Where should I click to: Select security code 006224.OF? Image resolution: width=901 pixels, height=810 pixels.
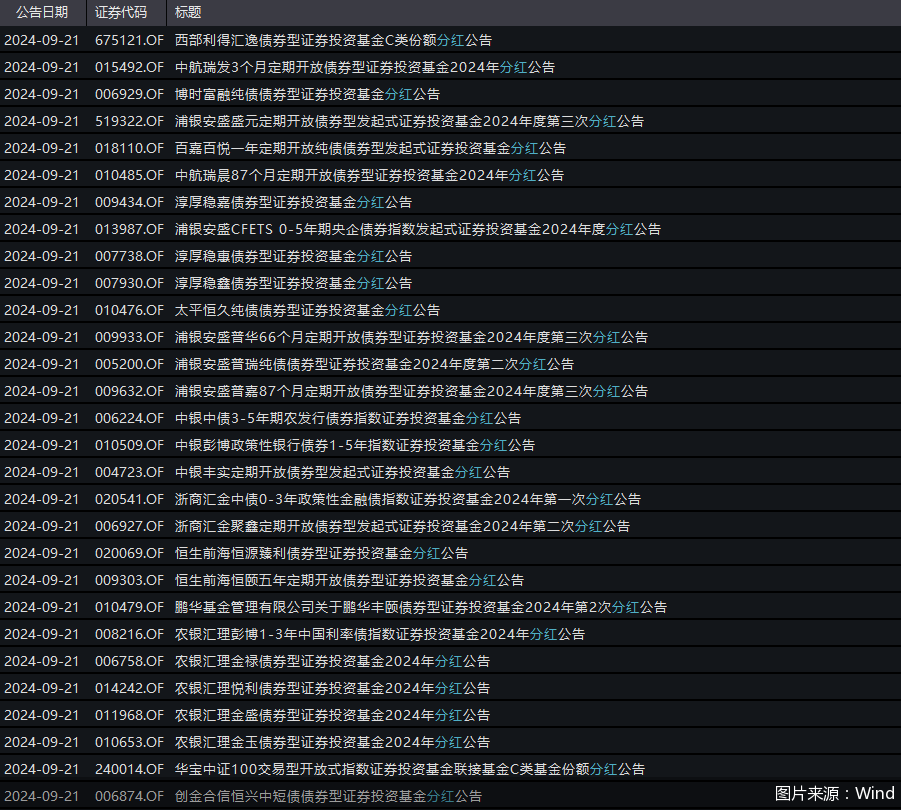(129, 418)
